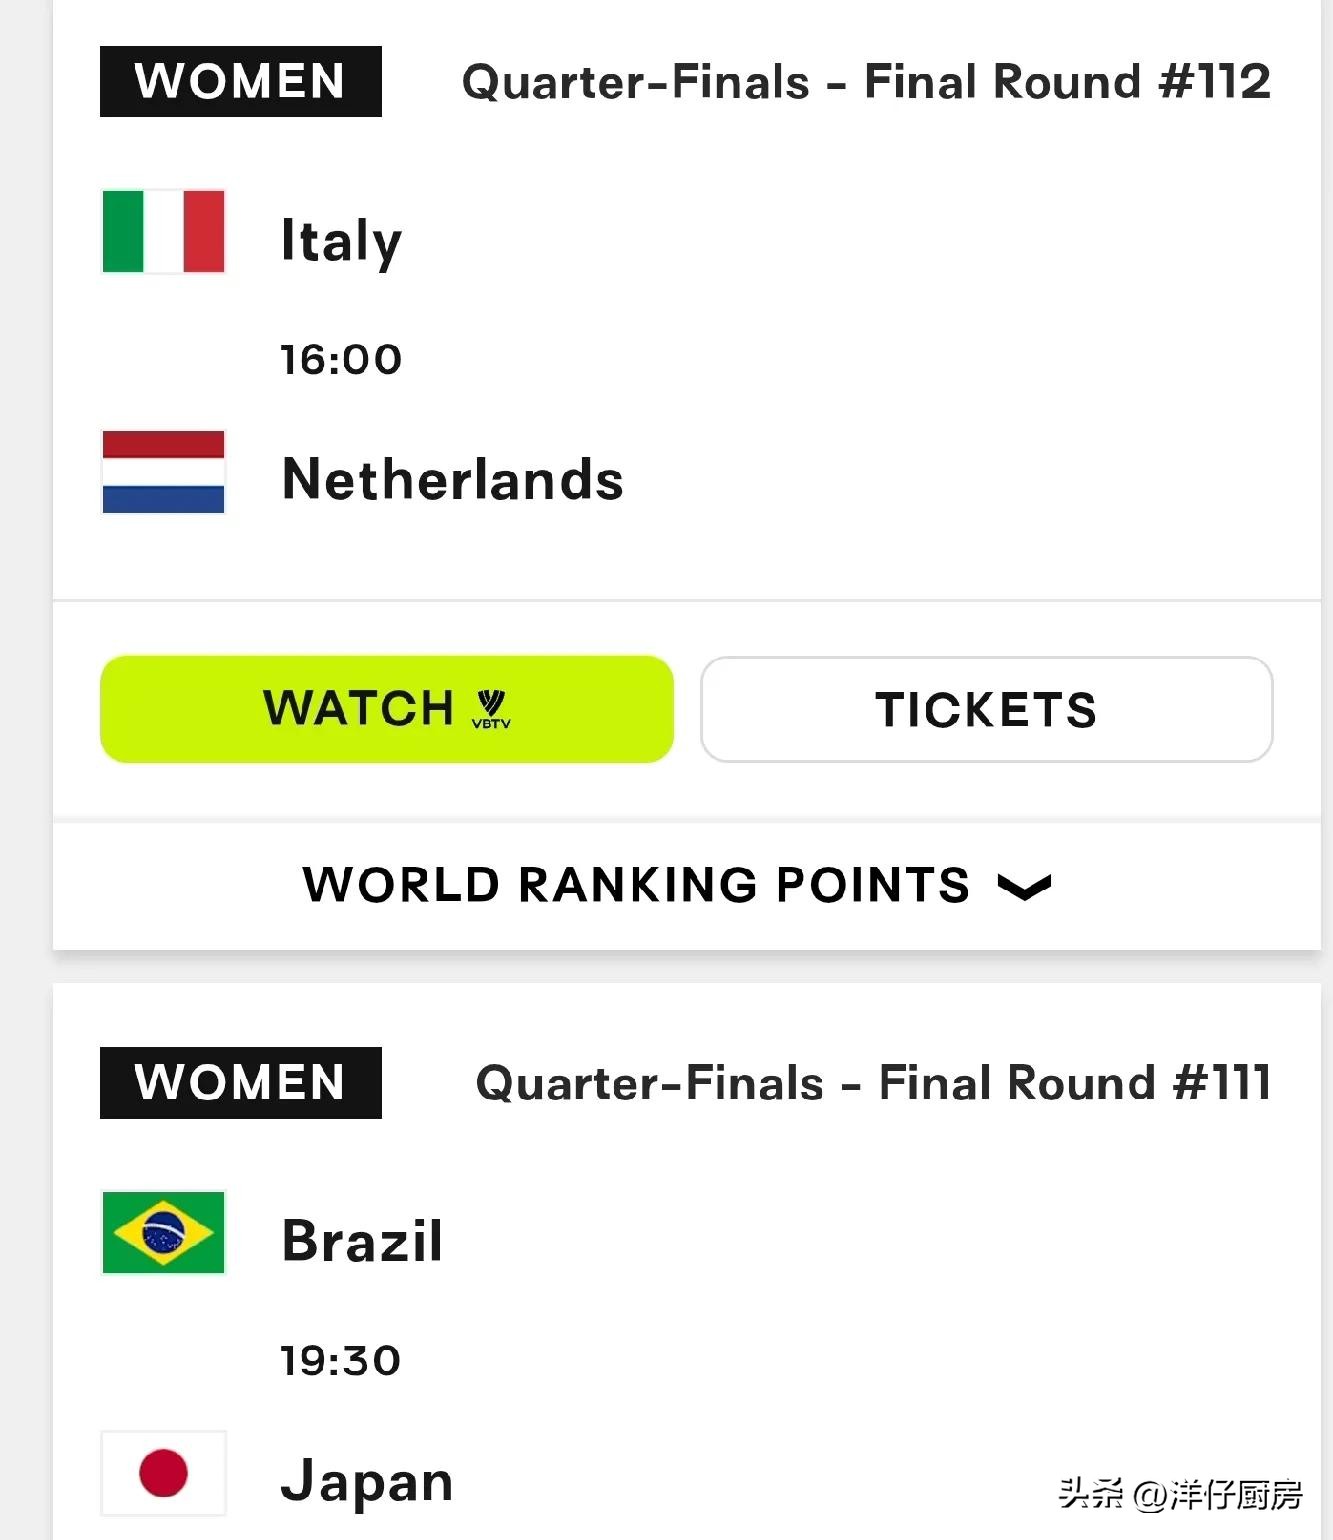Click the Italy flag icon
This screenshot has width=1333, height=1540.
[163, 231]
